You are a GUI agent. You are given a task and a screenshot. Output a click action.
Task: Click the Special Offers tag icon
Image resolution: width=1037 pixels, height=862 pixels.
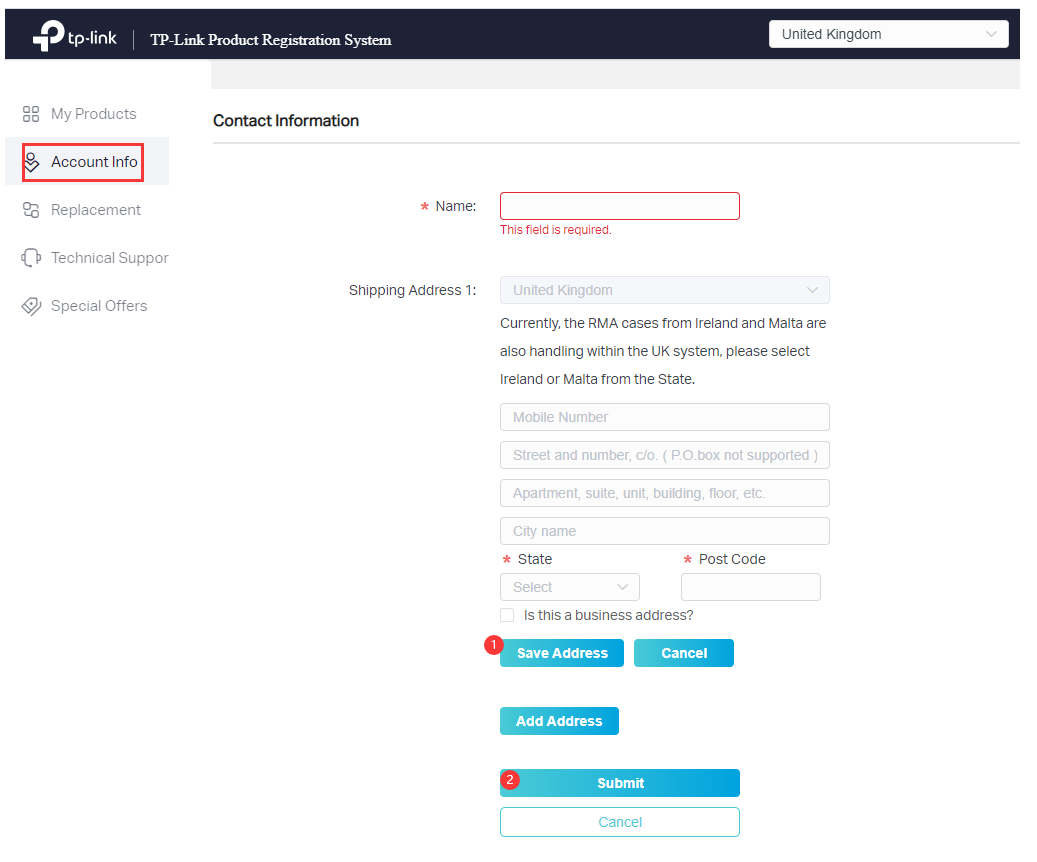coord(31,306)
